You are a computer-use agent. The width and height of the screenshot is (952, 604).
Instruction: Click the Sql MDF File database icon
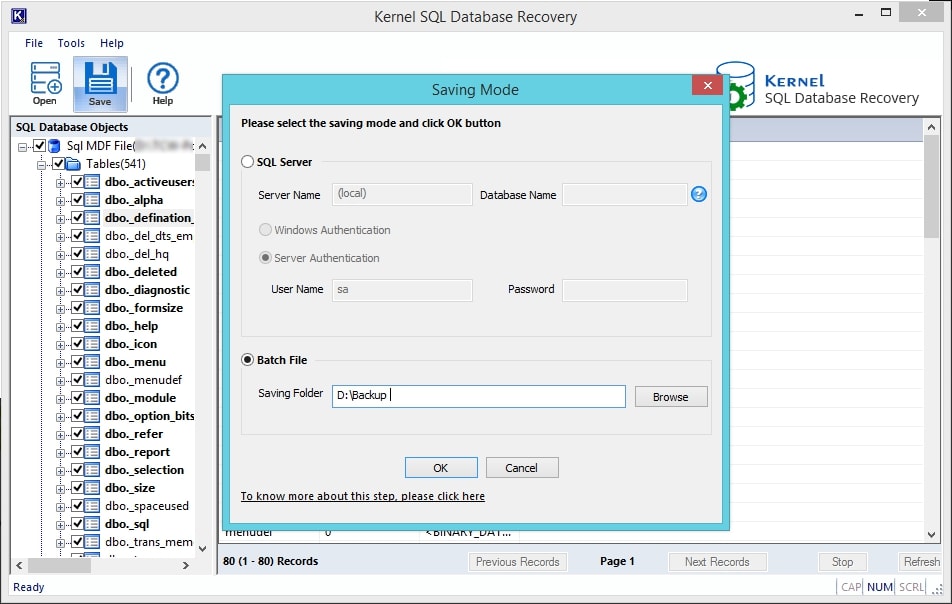(55, 146)
